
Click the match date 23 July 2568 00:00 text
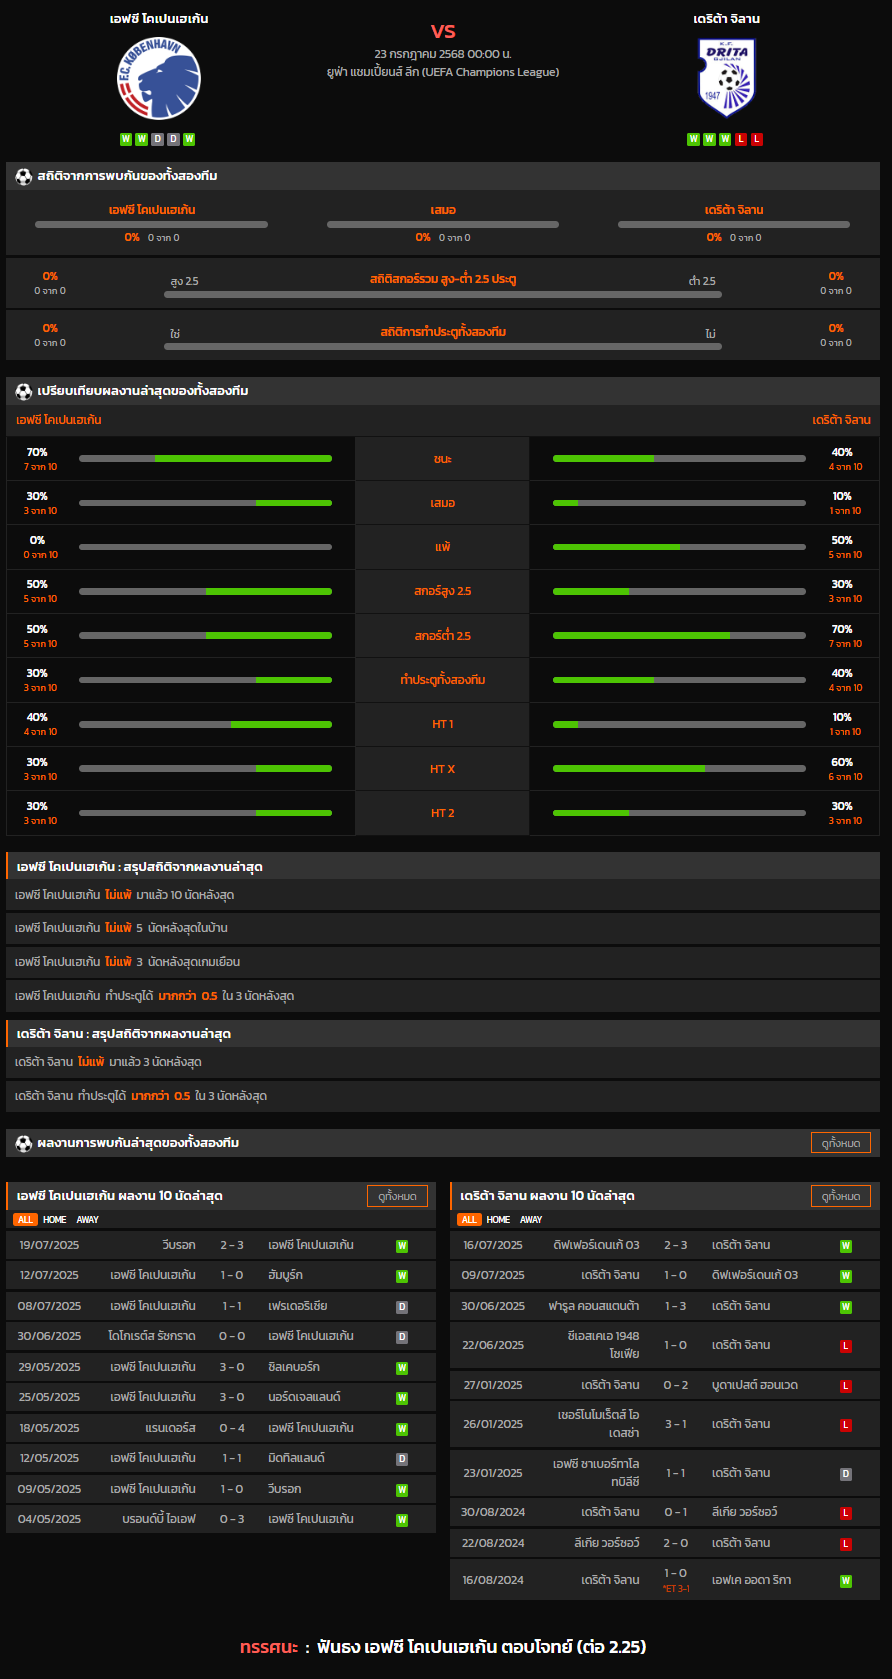[443, 54]
